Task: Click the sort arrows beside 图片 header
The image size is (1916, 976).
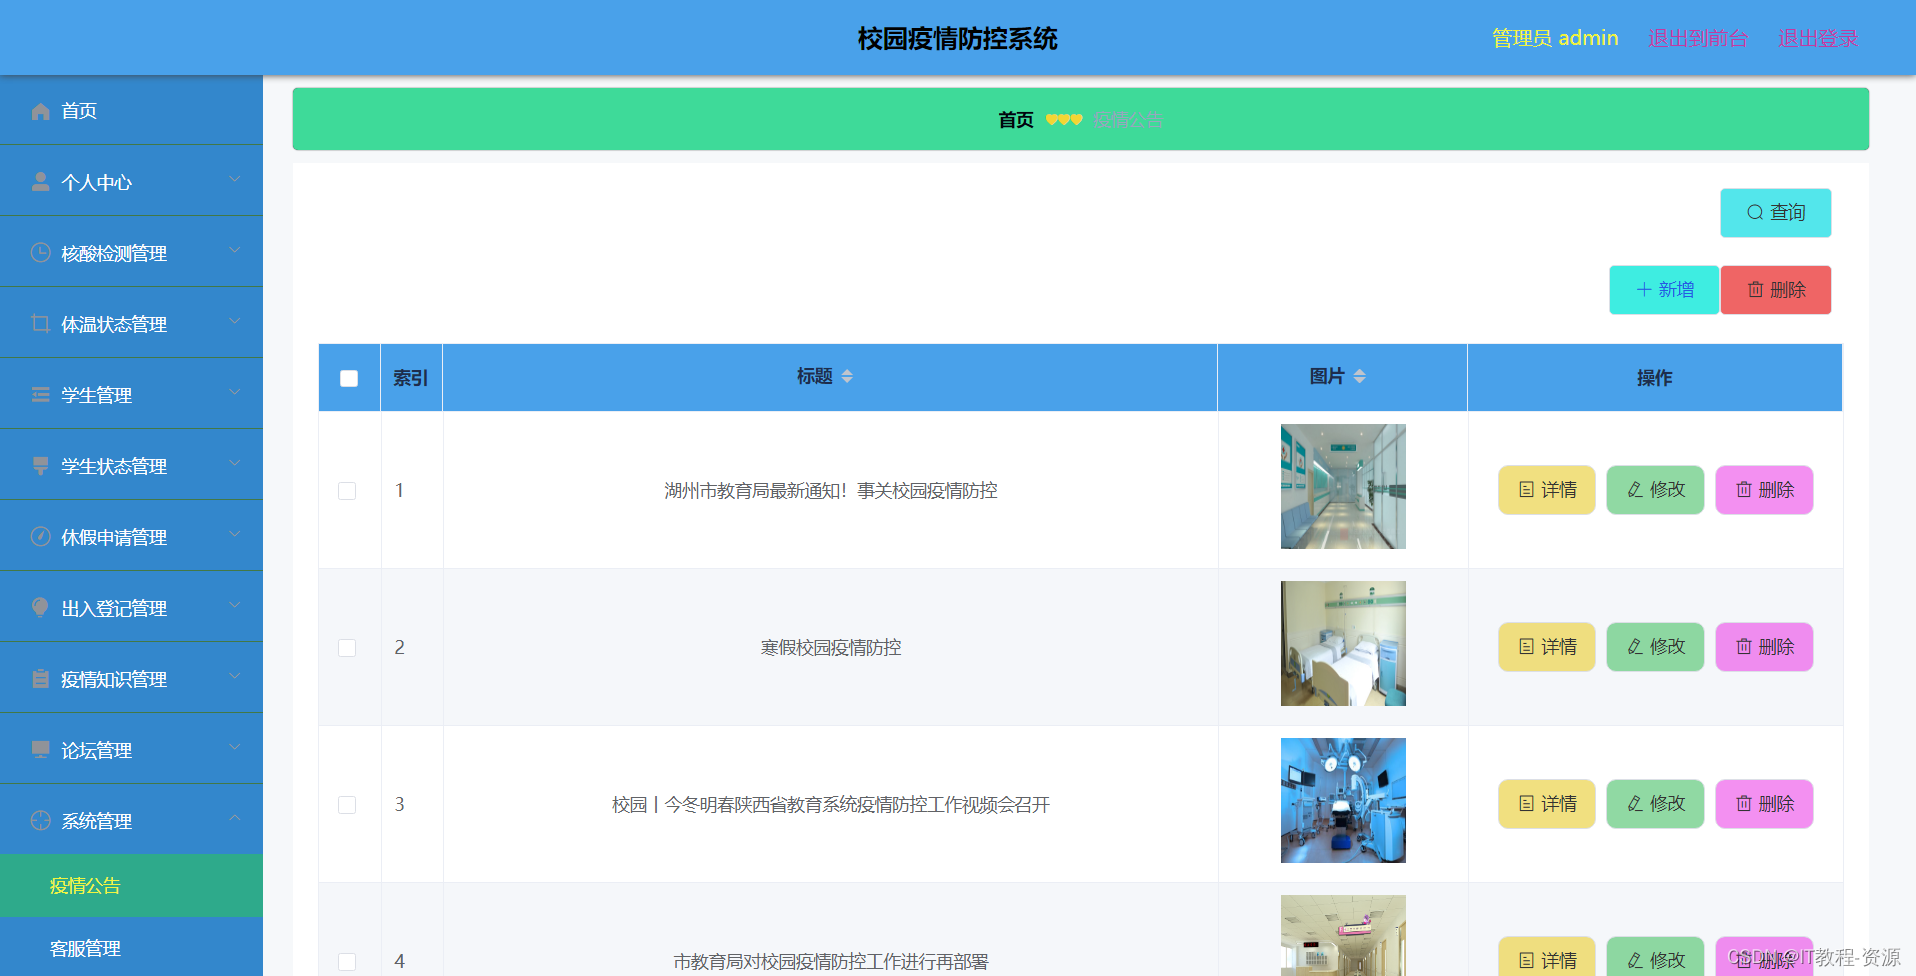Action: [1359, 376]
